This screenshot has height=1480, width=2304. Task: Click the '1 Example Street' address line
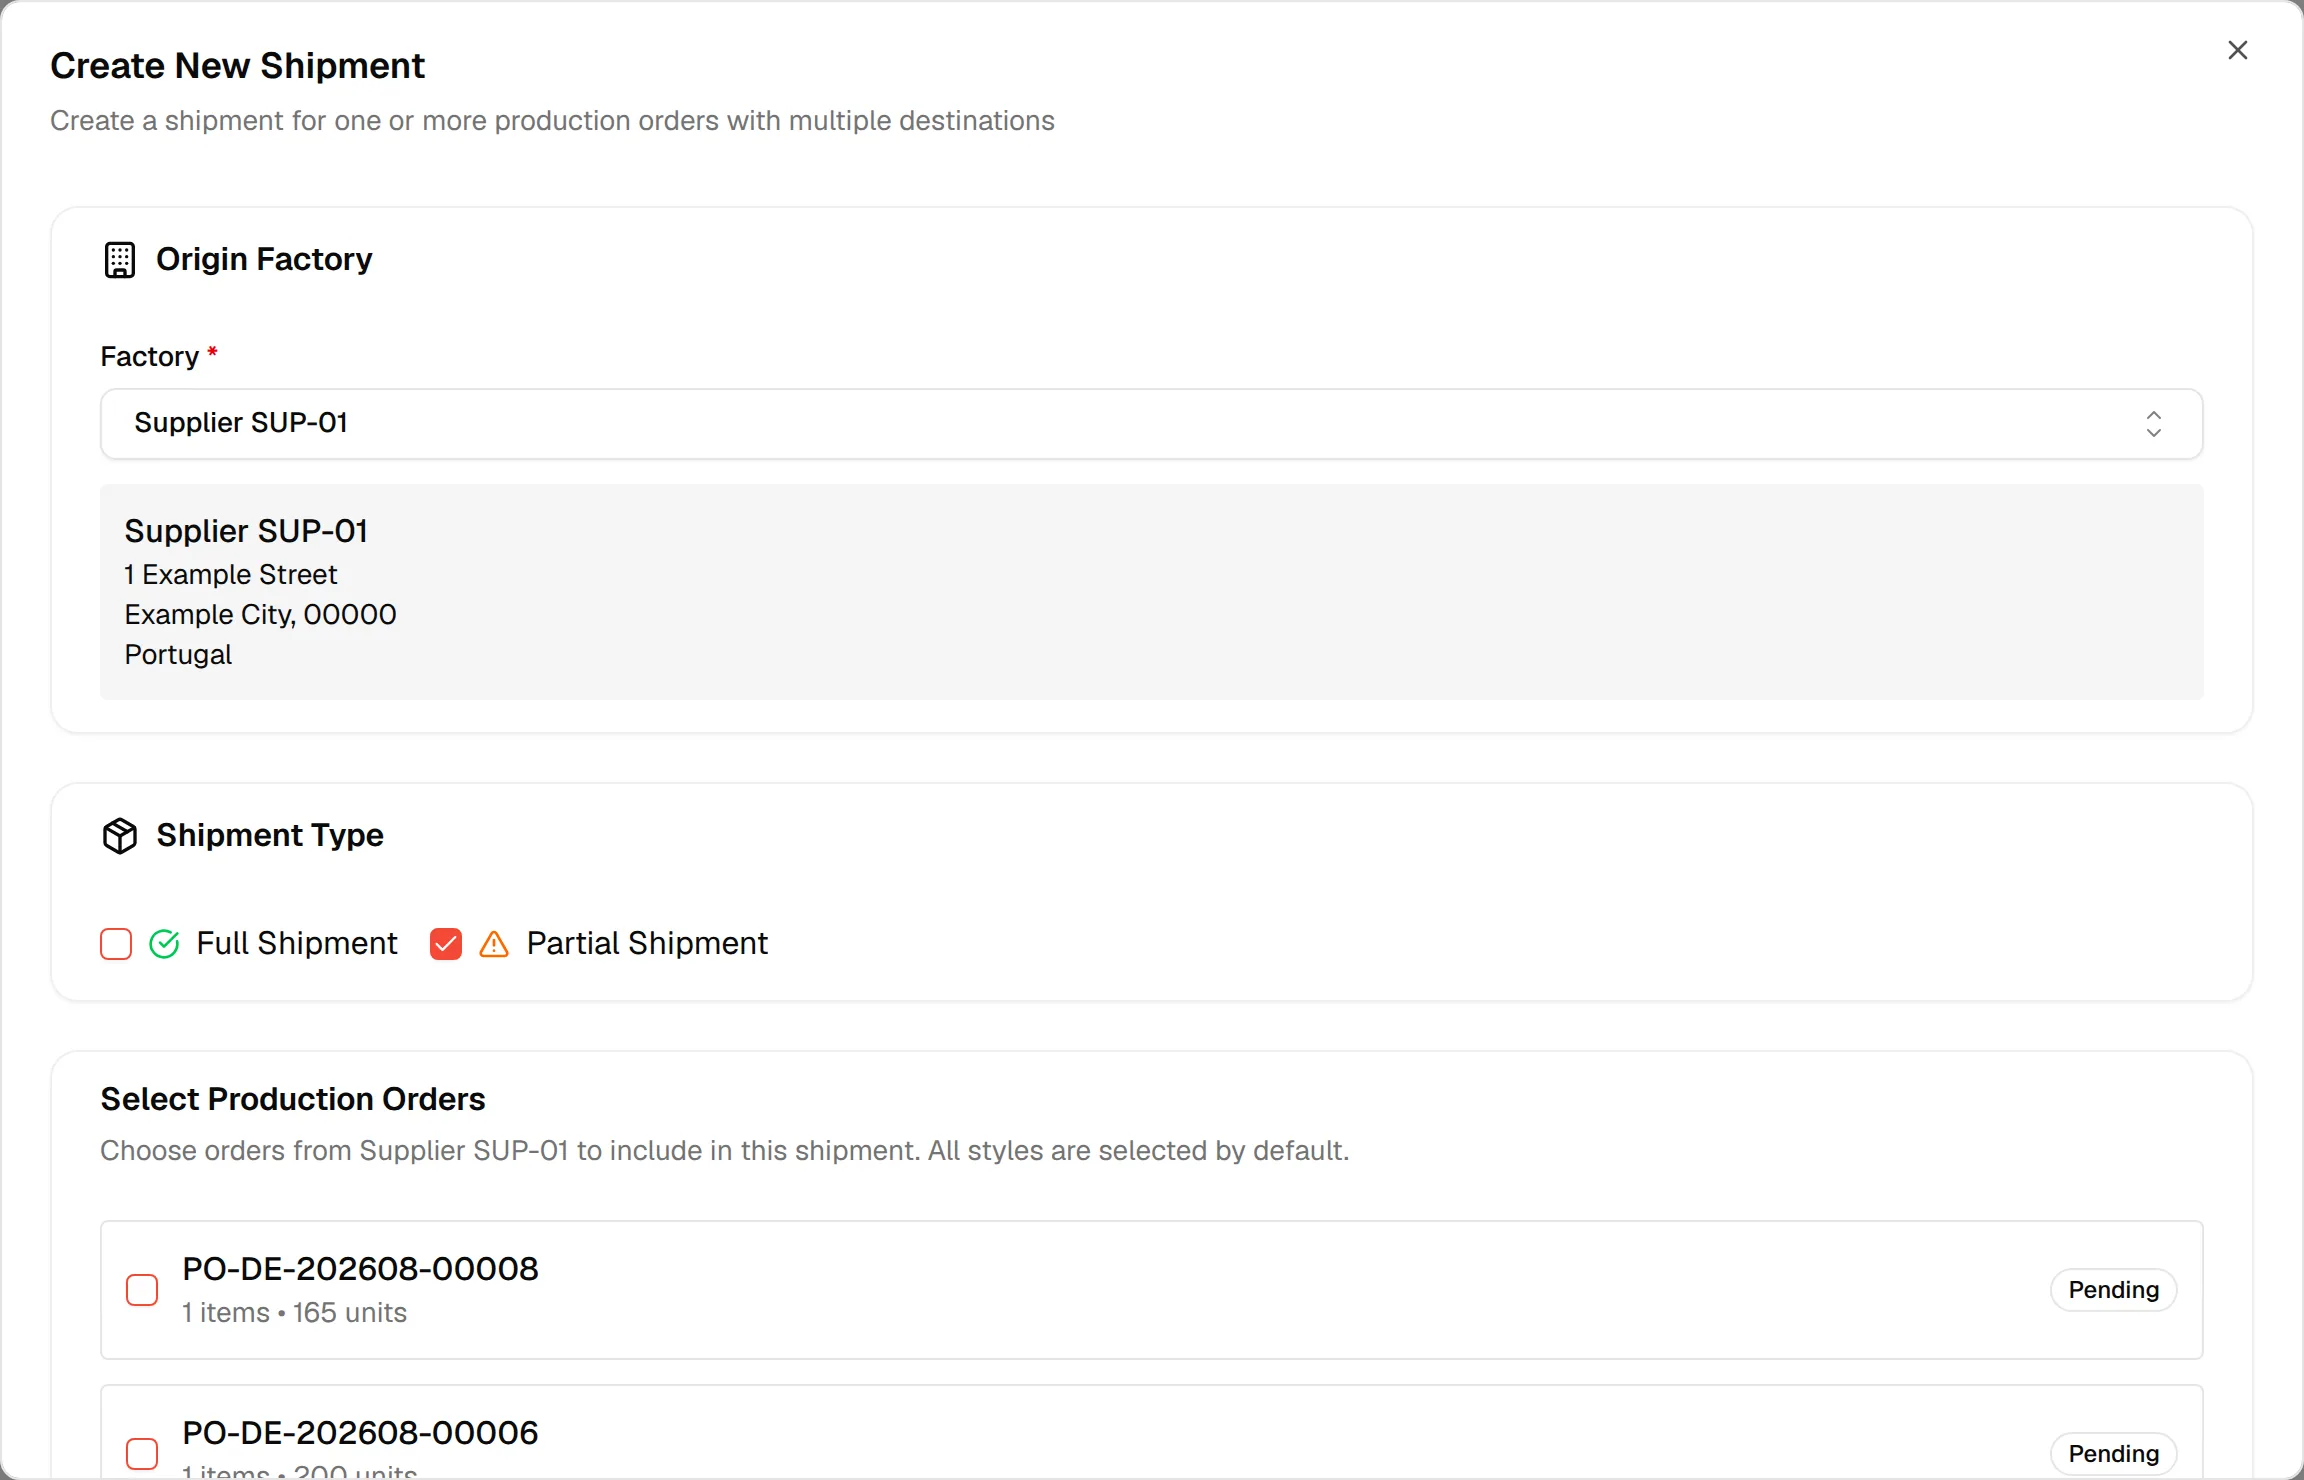231,575
